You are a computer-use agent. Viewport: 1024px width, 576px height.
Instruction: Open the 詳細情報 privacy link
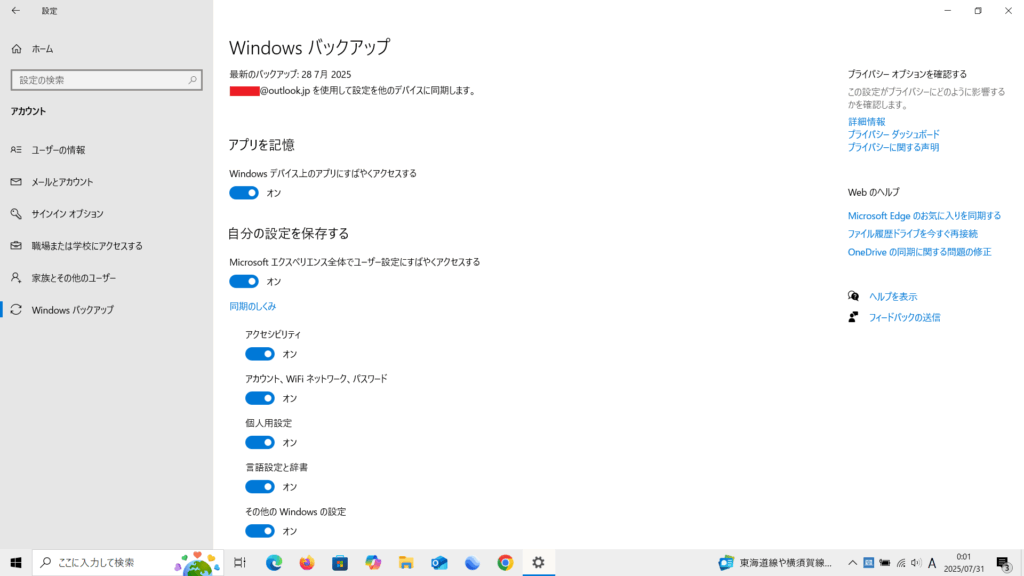pyautogui.click(x=867, y=121)
